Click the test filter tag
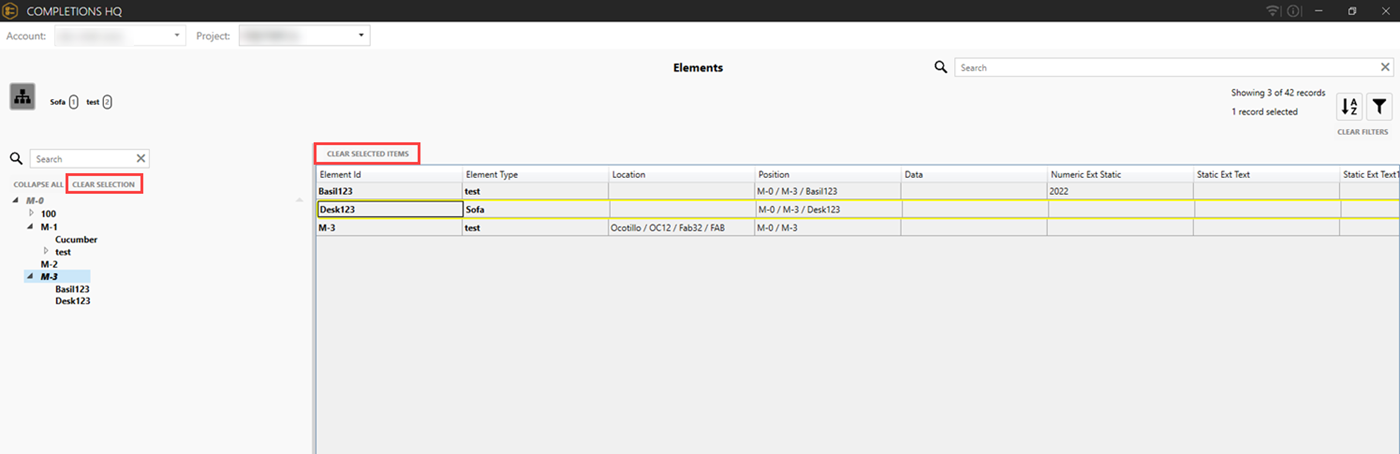The height and width of the screenshot is (454, 1400). pos(99,102)
